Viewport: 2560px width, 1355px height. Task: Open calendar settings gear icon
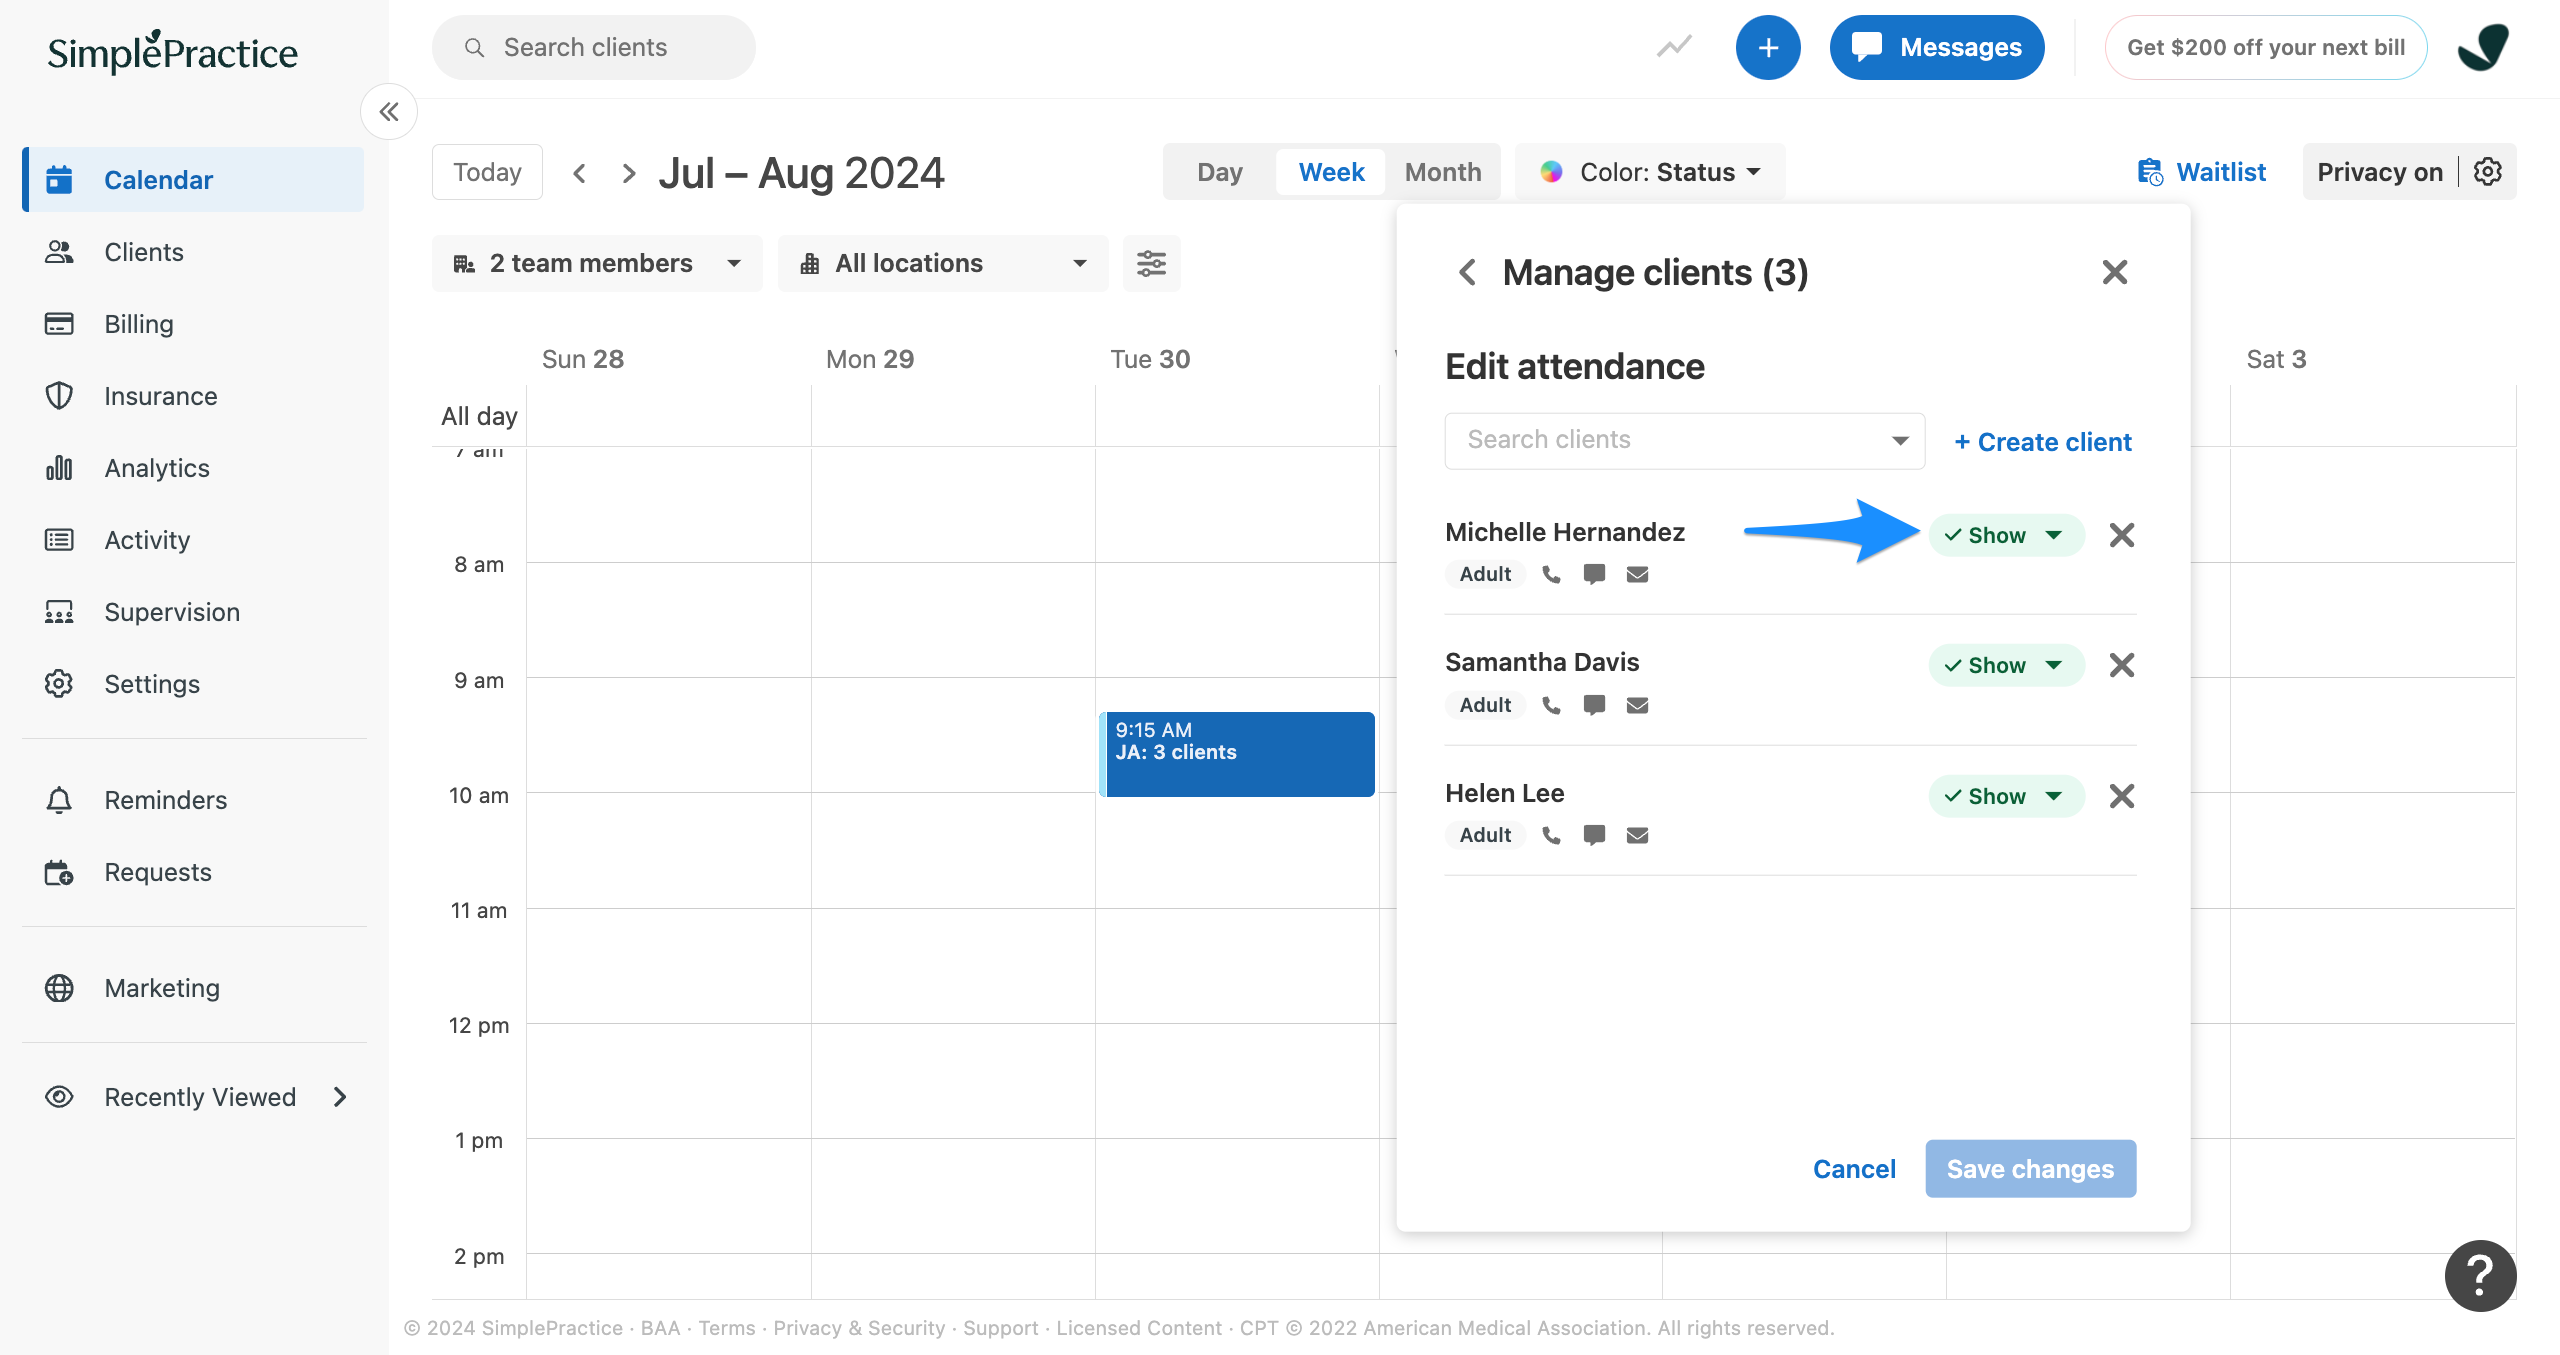[2488, 172]
